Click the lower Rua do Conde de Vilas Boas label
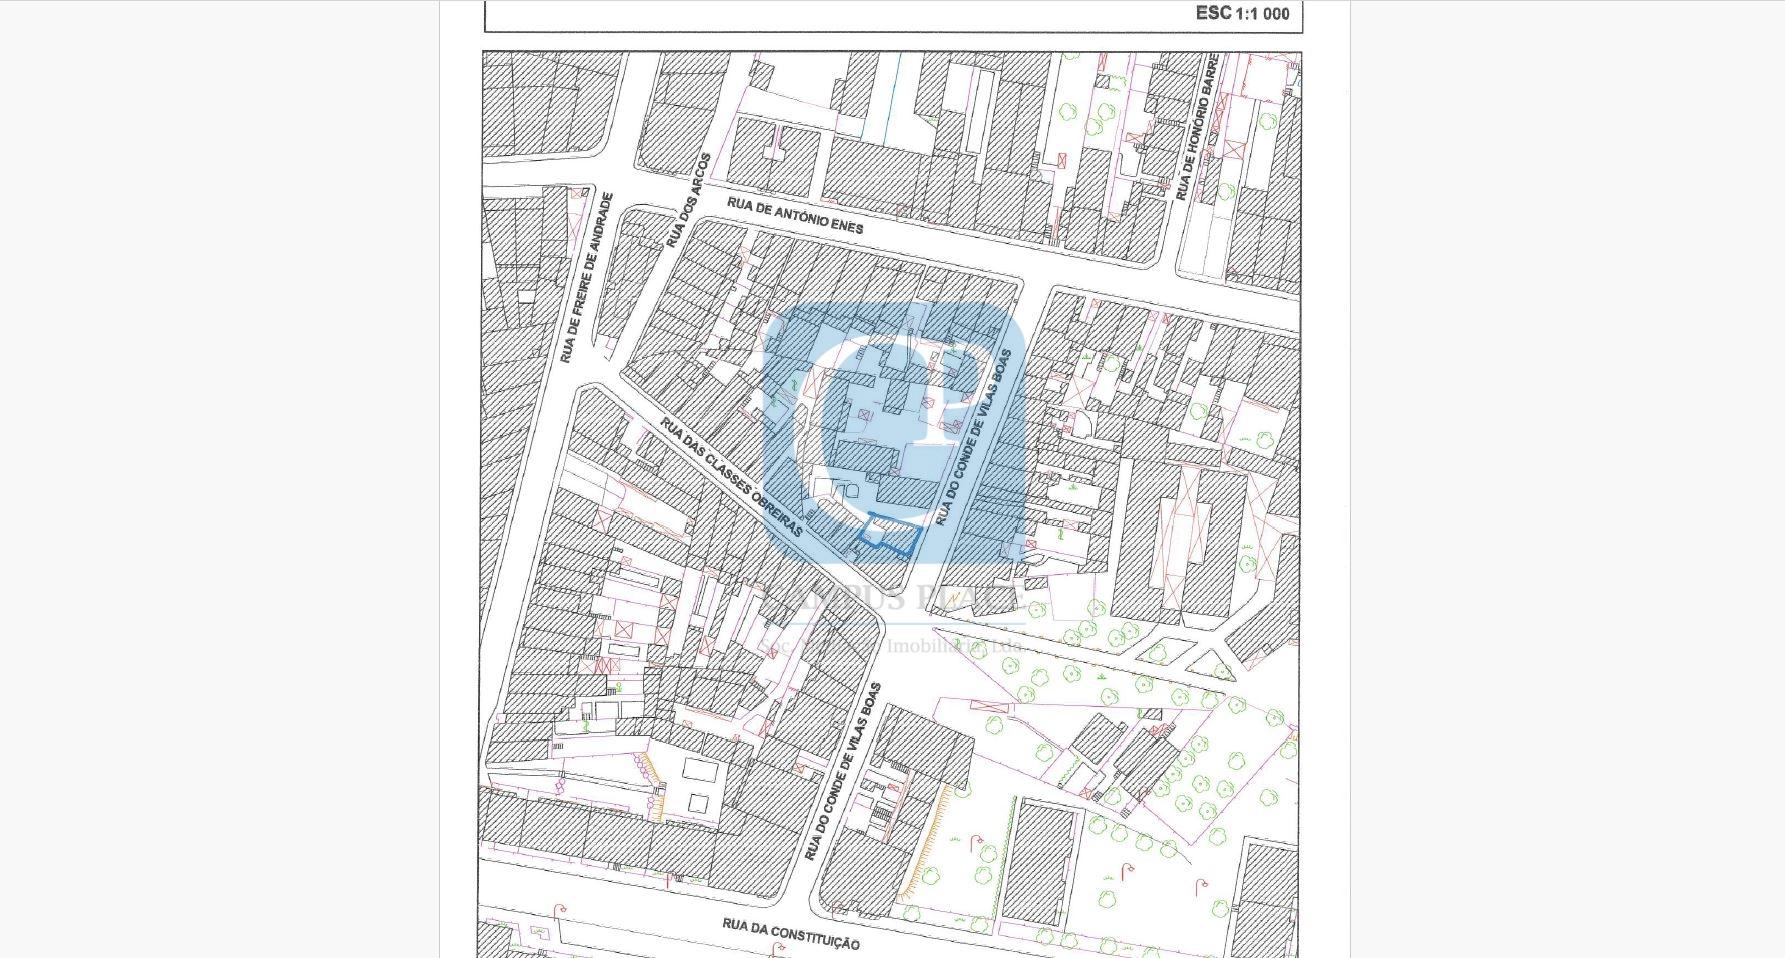Viewport: 1785px width, 958px height. click(843, 771)
